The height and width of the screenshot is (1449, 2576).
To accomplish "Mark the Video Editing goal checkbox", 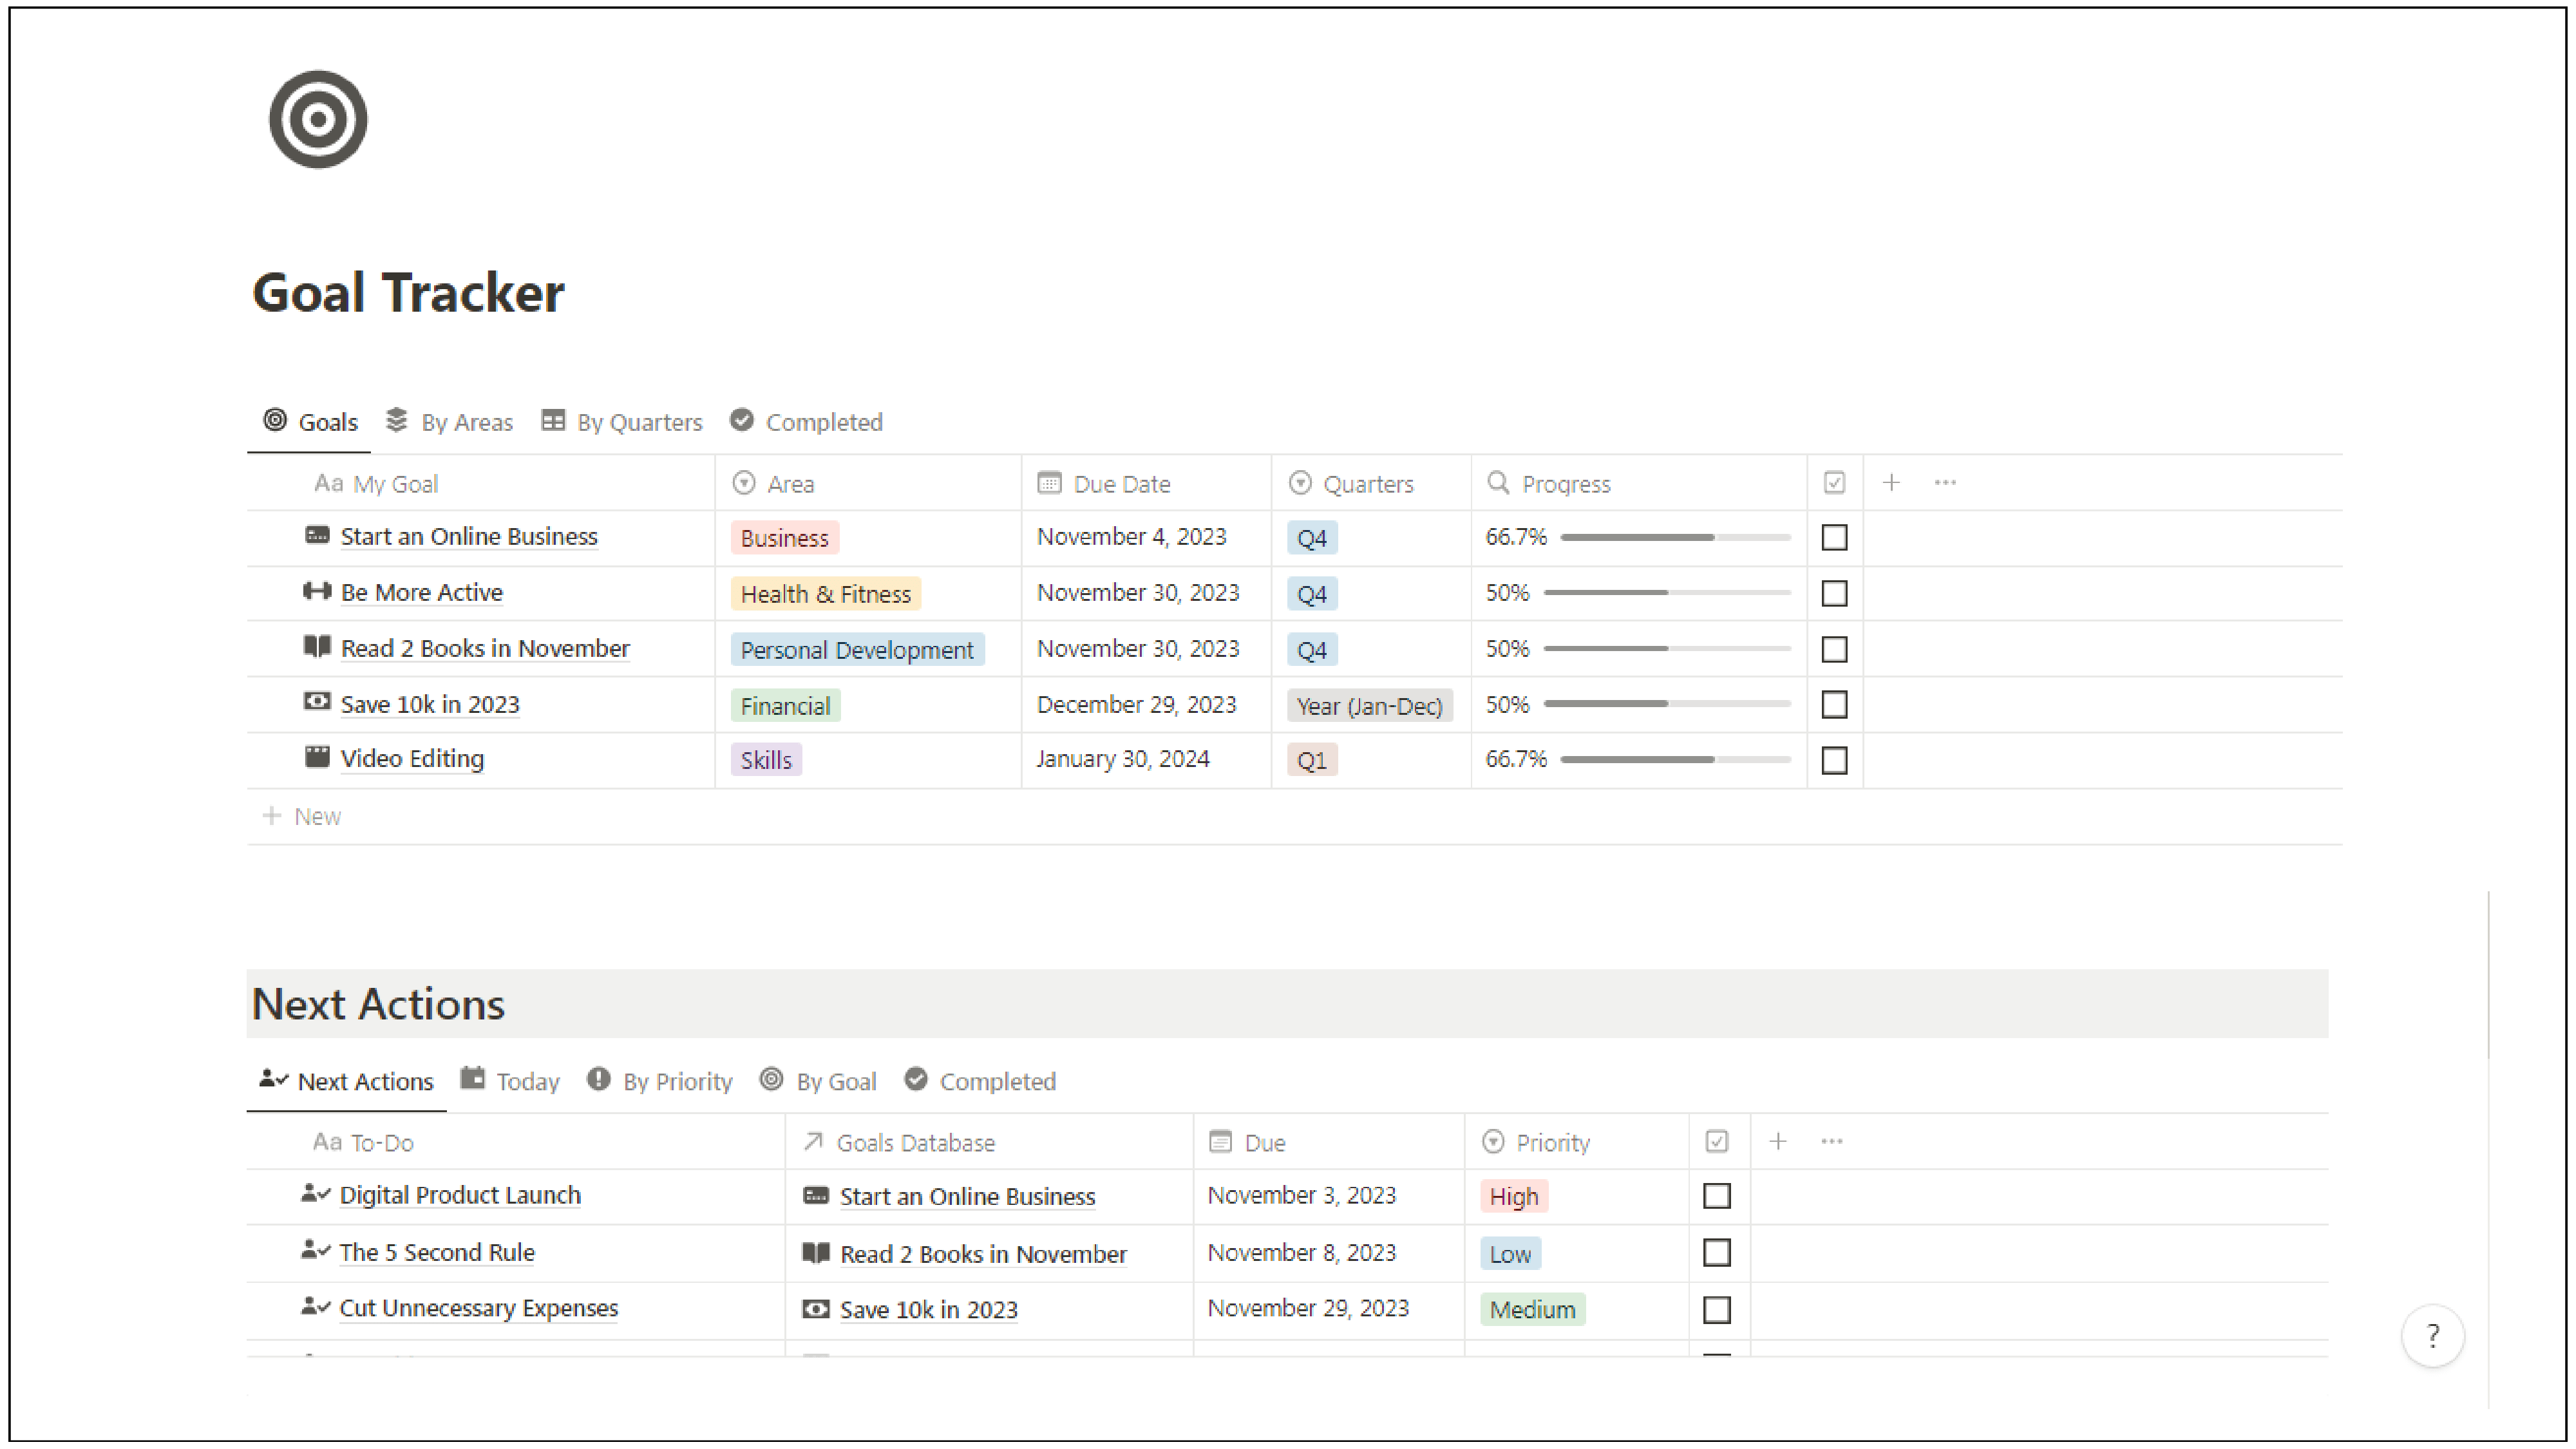I will (x=1834, y=760).
